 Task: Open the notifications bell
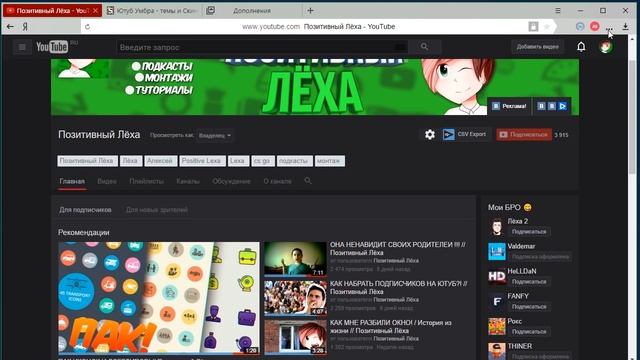click(581, 47)
